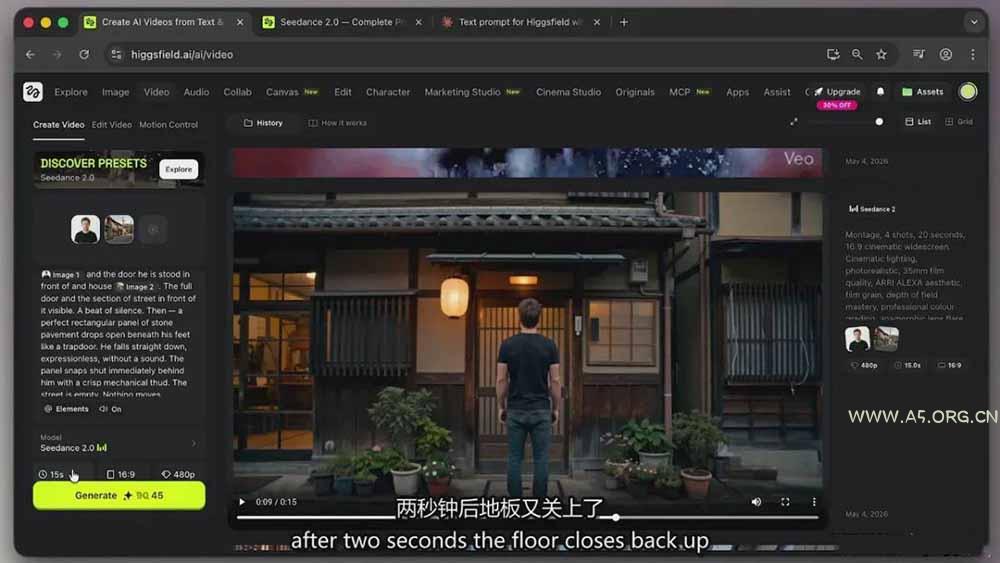
Task: Open the Seedance 2.0 model selector
Action: [x=119, y=443]
